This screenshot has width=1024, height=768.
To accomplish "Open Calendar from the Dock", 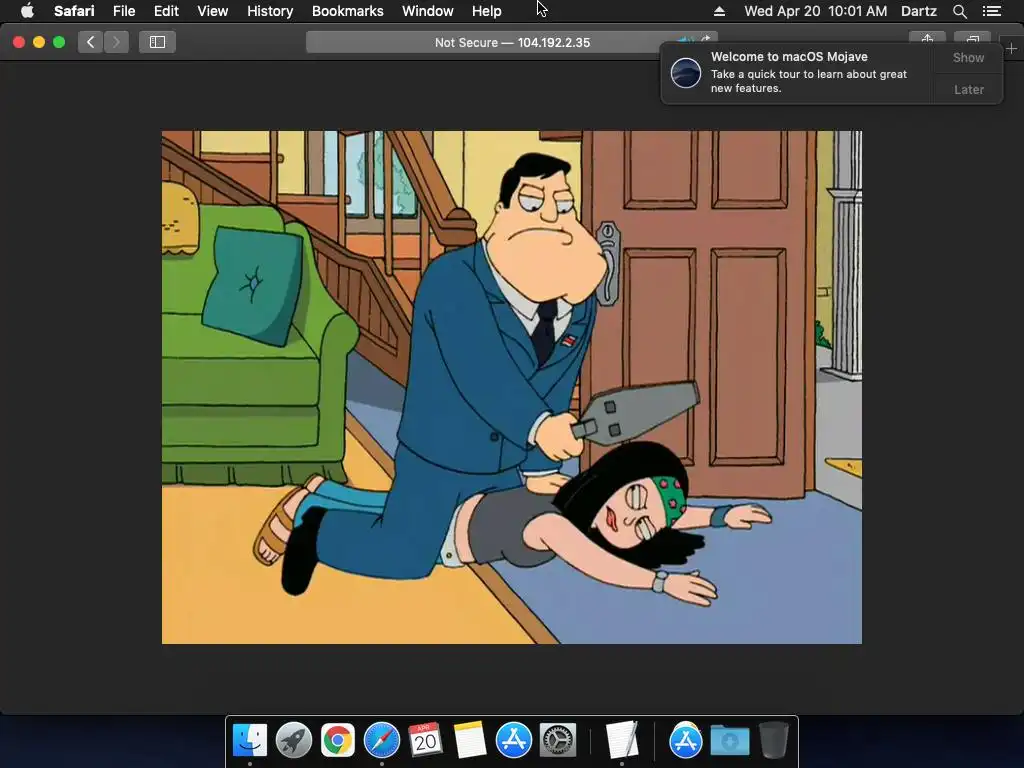I will (x=425, y=741).
